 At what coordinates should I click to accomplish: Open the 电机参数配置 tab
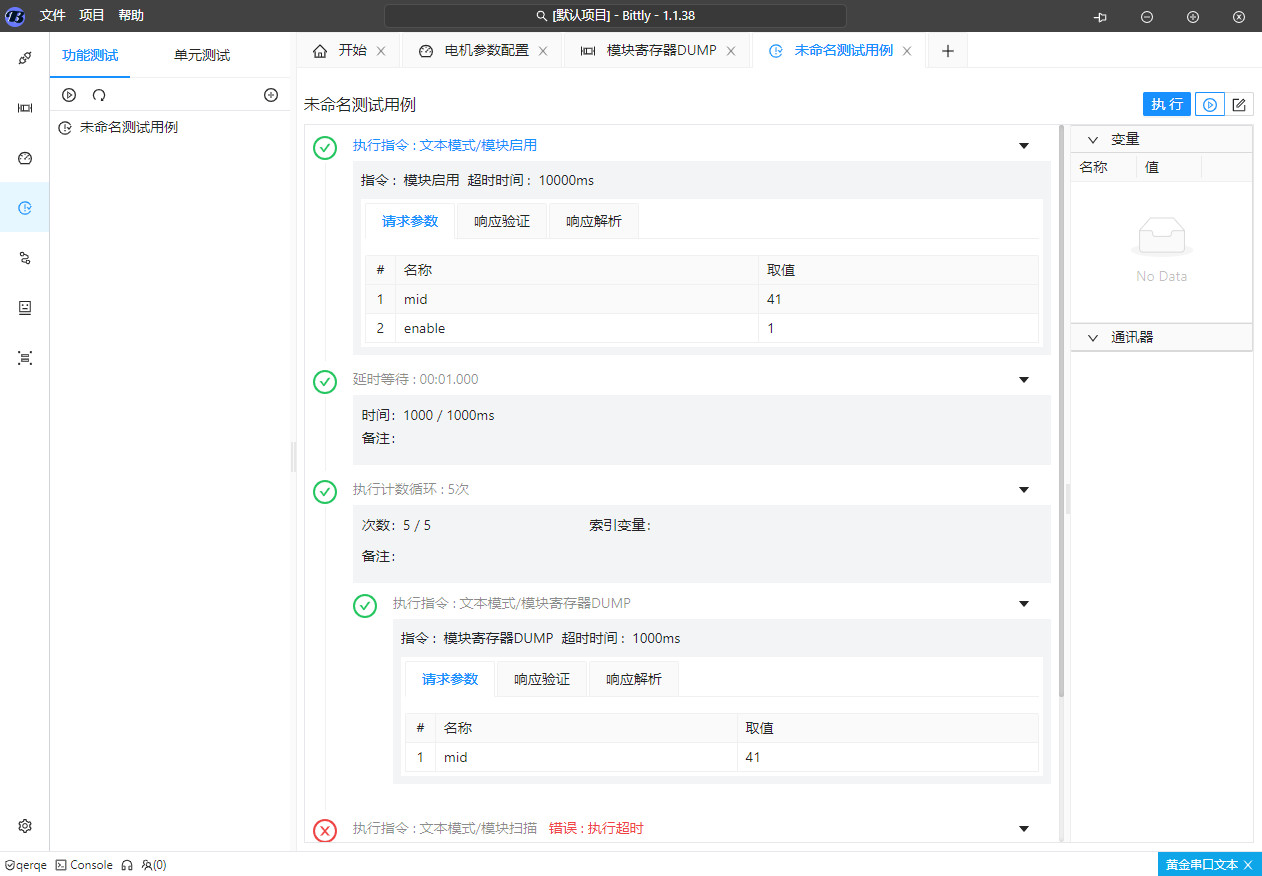pyautogui.click(x=486, y=51)
